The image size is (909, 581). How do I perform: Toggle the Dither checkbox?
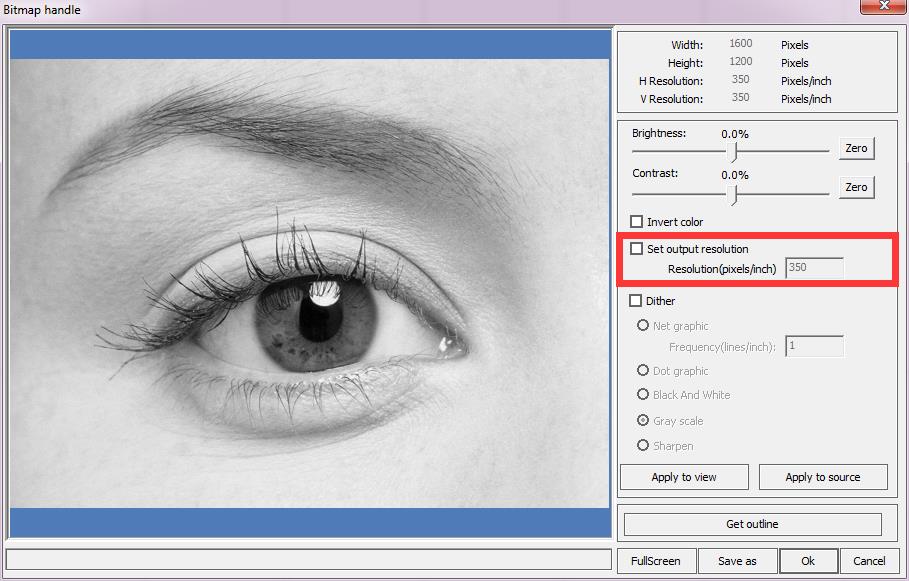636,301
